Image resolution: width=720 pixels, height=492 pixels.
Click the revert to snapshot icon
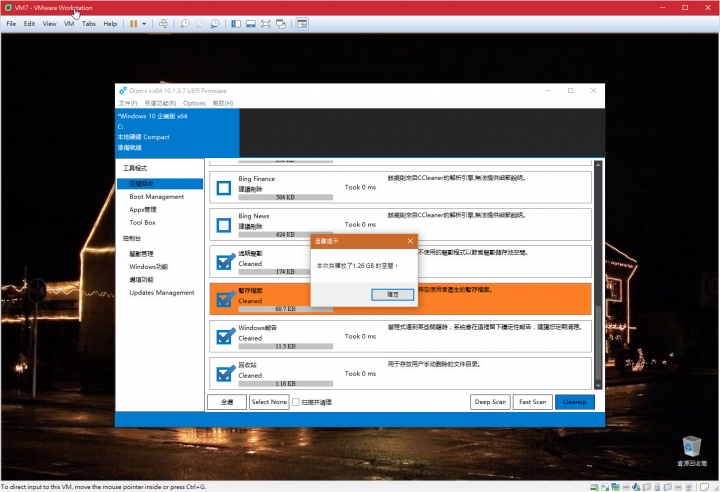coord(200,24)
